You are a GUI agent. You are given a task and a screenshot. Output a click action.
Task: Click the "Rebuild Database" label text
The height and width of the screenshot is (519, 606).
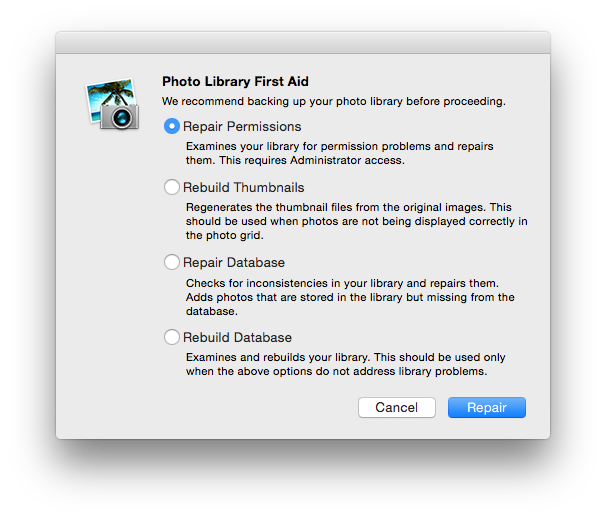click(237, 337)
